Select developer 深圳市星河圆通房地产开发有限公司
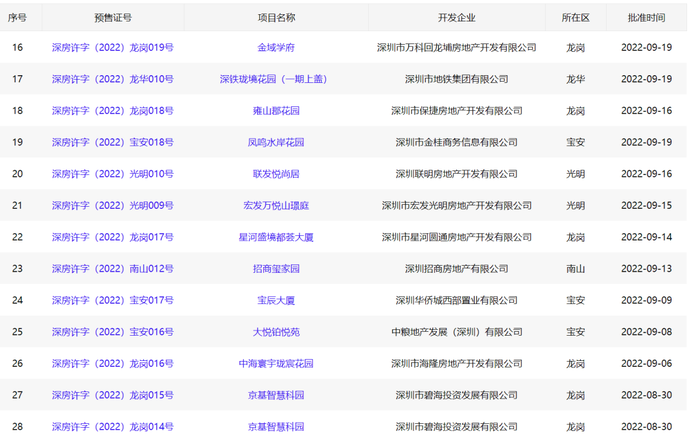700x442 pixels. pos(456,237)
